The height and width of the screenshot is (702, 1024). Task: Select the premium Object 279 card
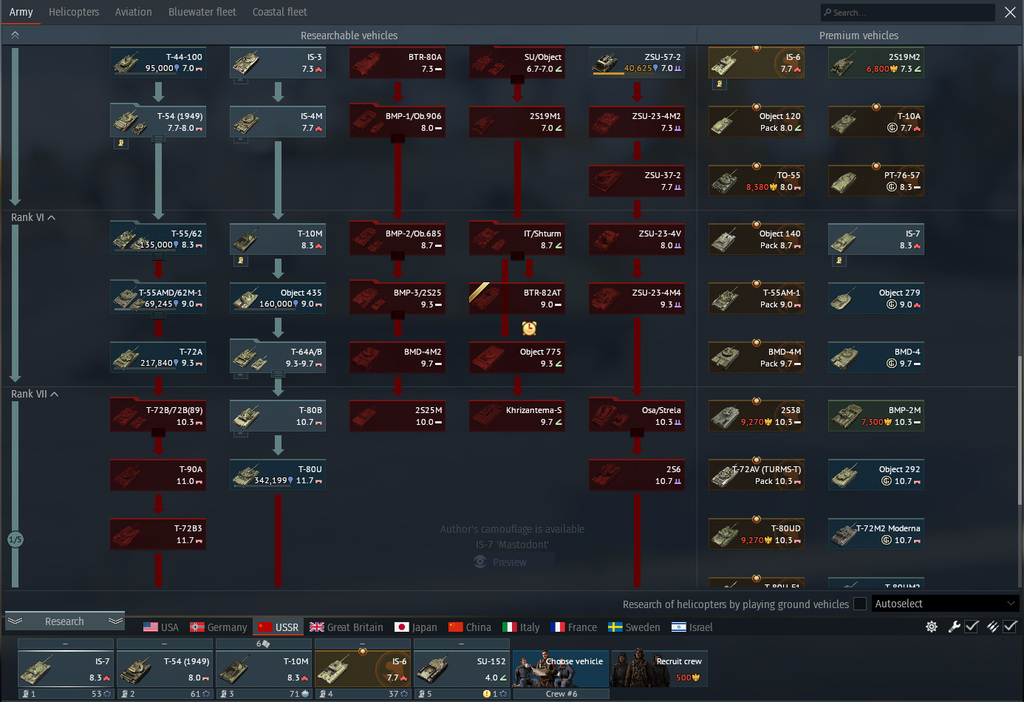[x=876, y=298]
